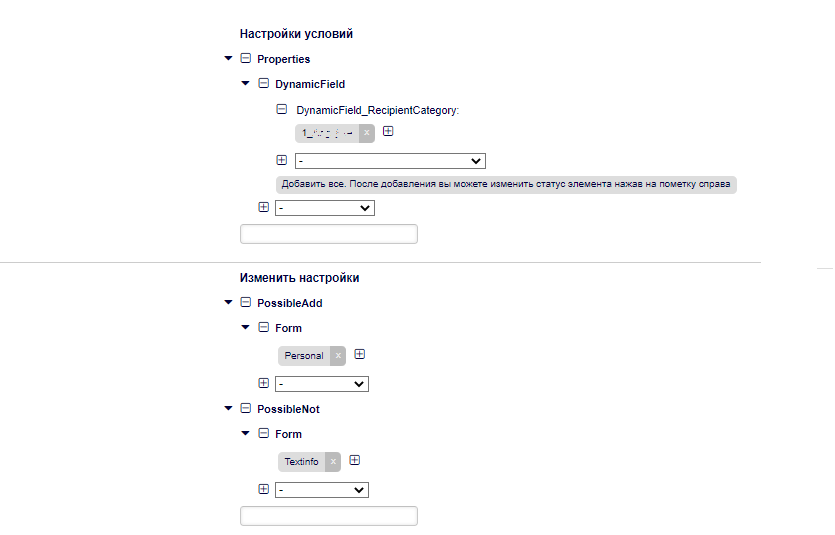Collapse the Properties tree arrow
This screenshot has height=535, width=835.
click(x=229, y=59)
